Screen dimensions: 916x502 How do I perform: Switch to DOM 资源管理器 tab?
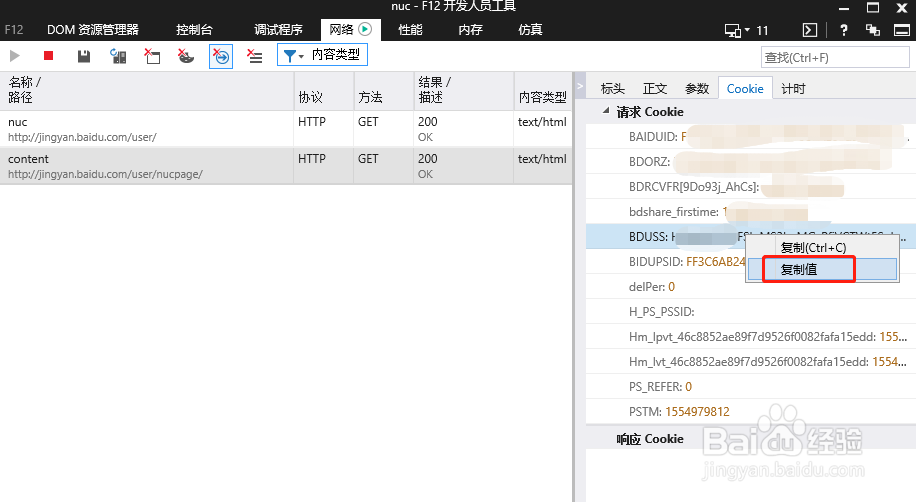[93, 30]
